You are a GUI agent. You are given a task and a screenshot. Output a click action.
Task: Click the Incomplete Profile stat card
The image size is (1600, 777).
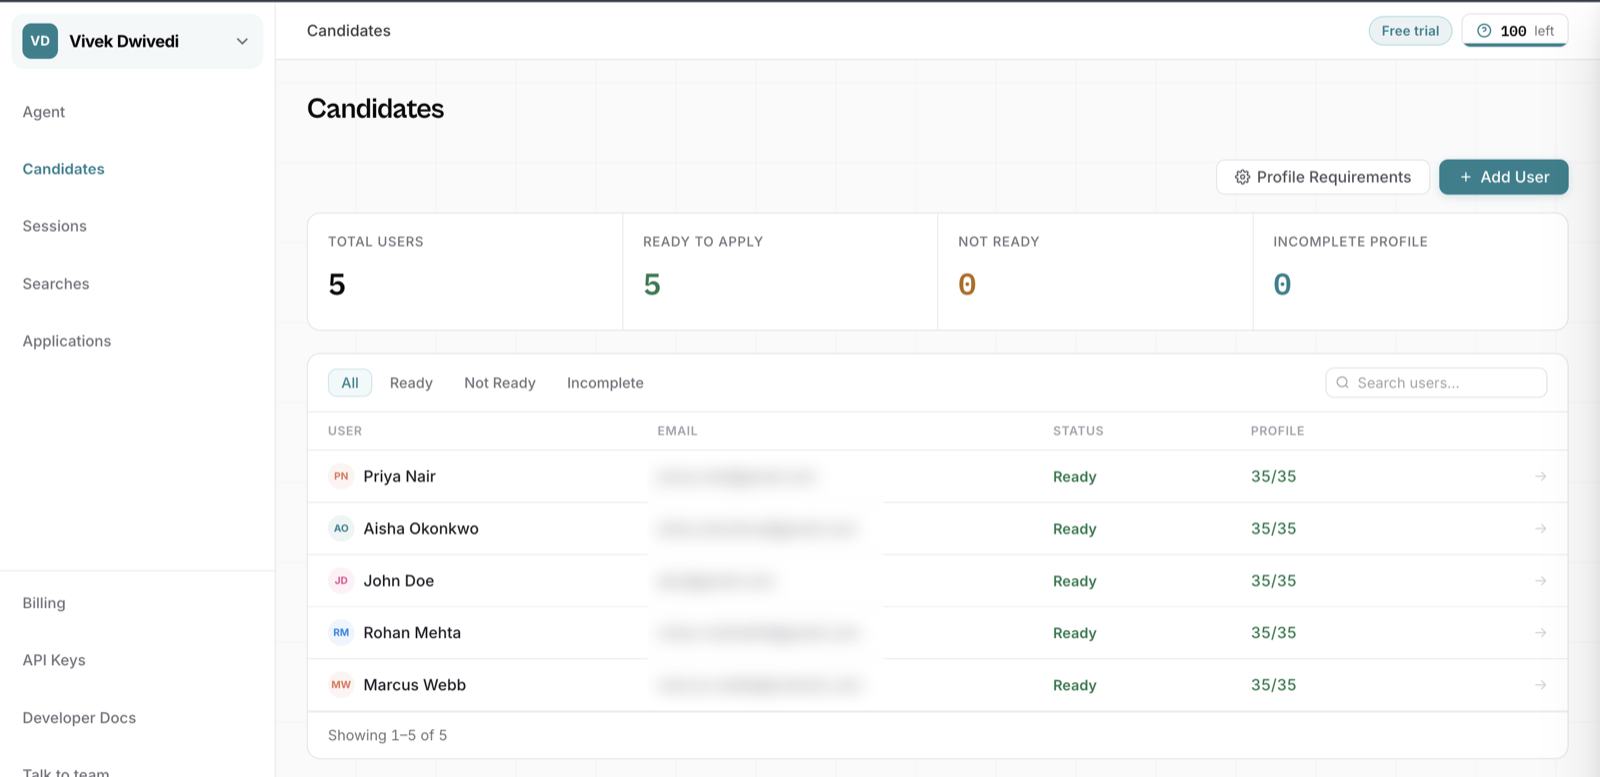point(1410,271)
